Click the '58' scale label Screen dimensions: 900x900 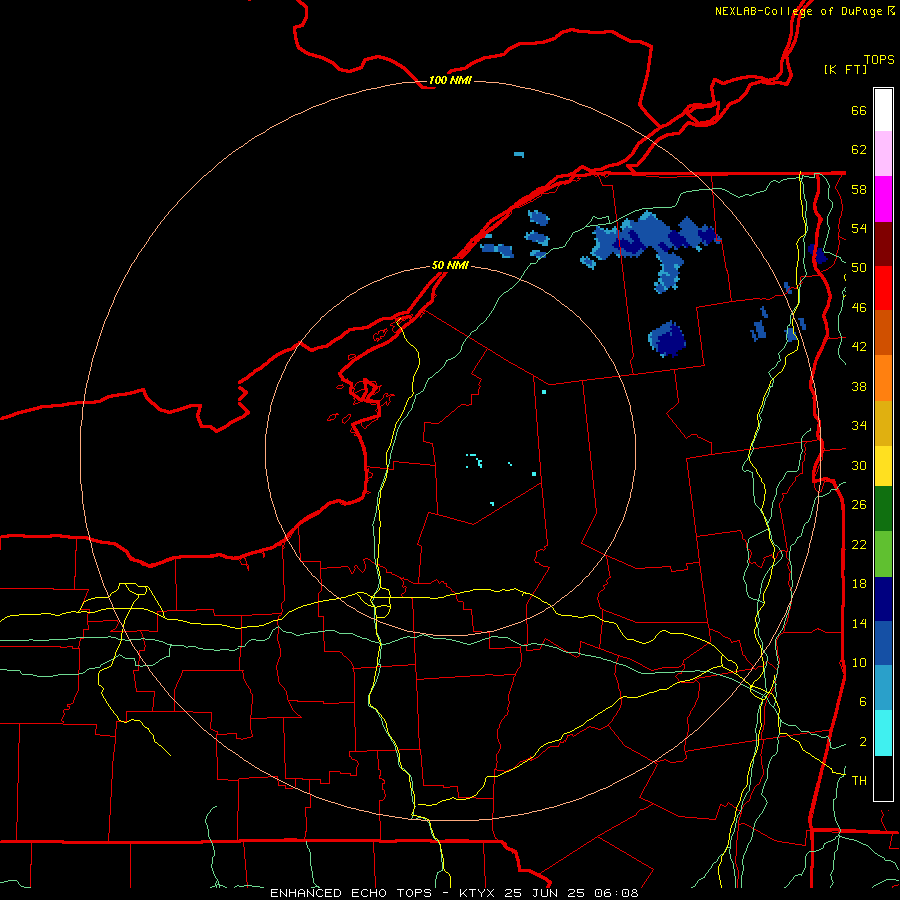coord(859,189)
